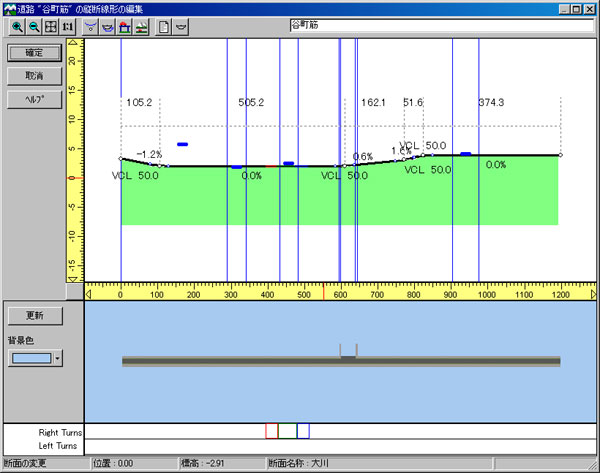Click the Right Turns row label

tap(60, 432)
